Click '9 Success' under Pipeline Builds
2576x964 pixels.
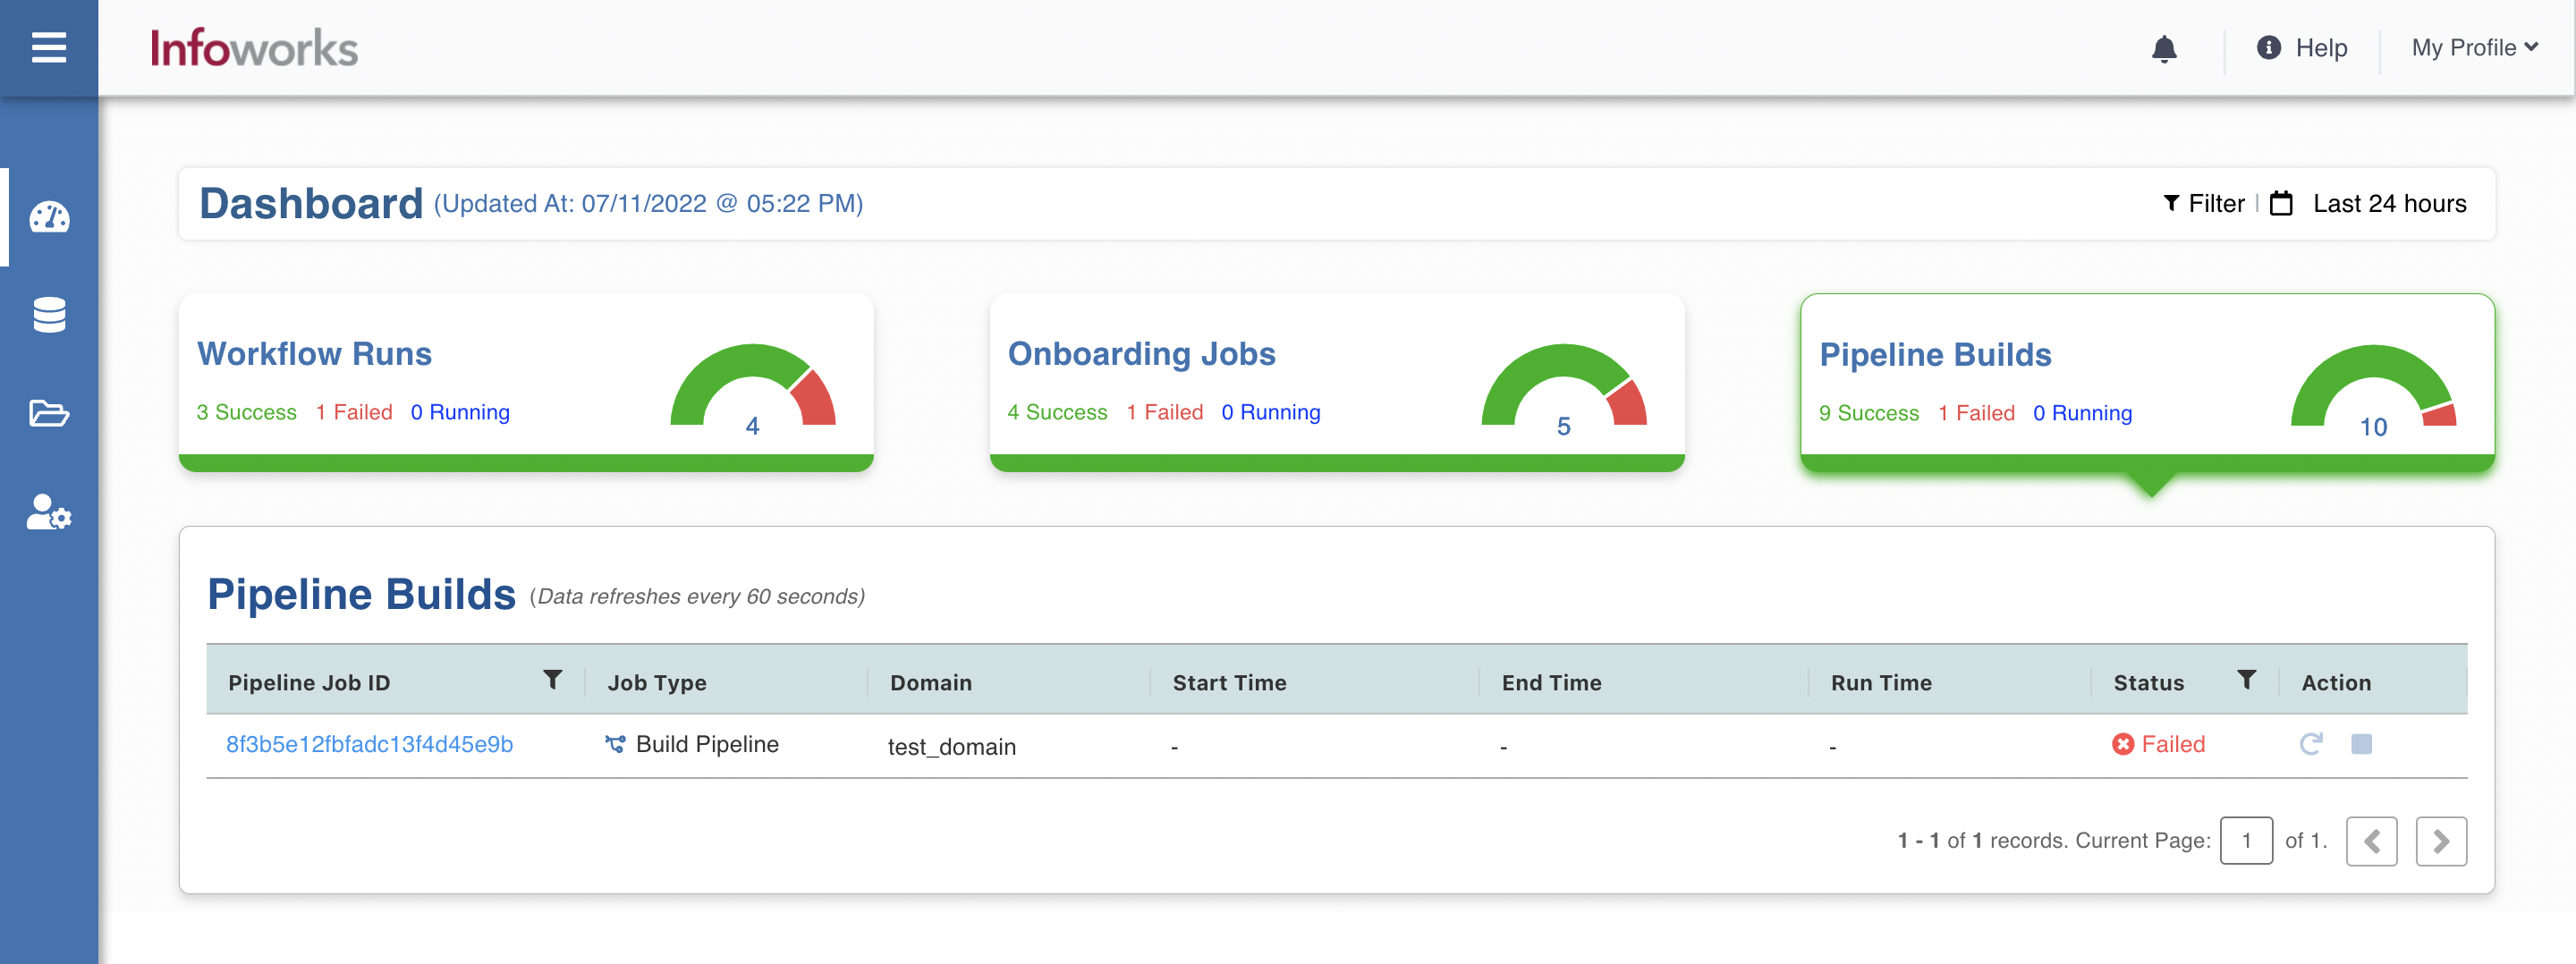click(x=1869, y=413)
